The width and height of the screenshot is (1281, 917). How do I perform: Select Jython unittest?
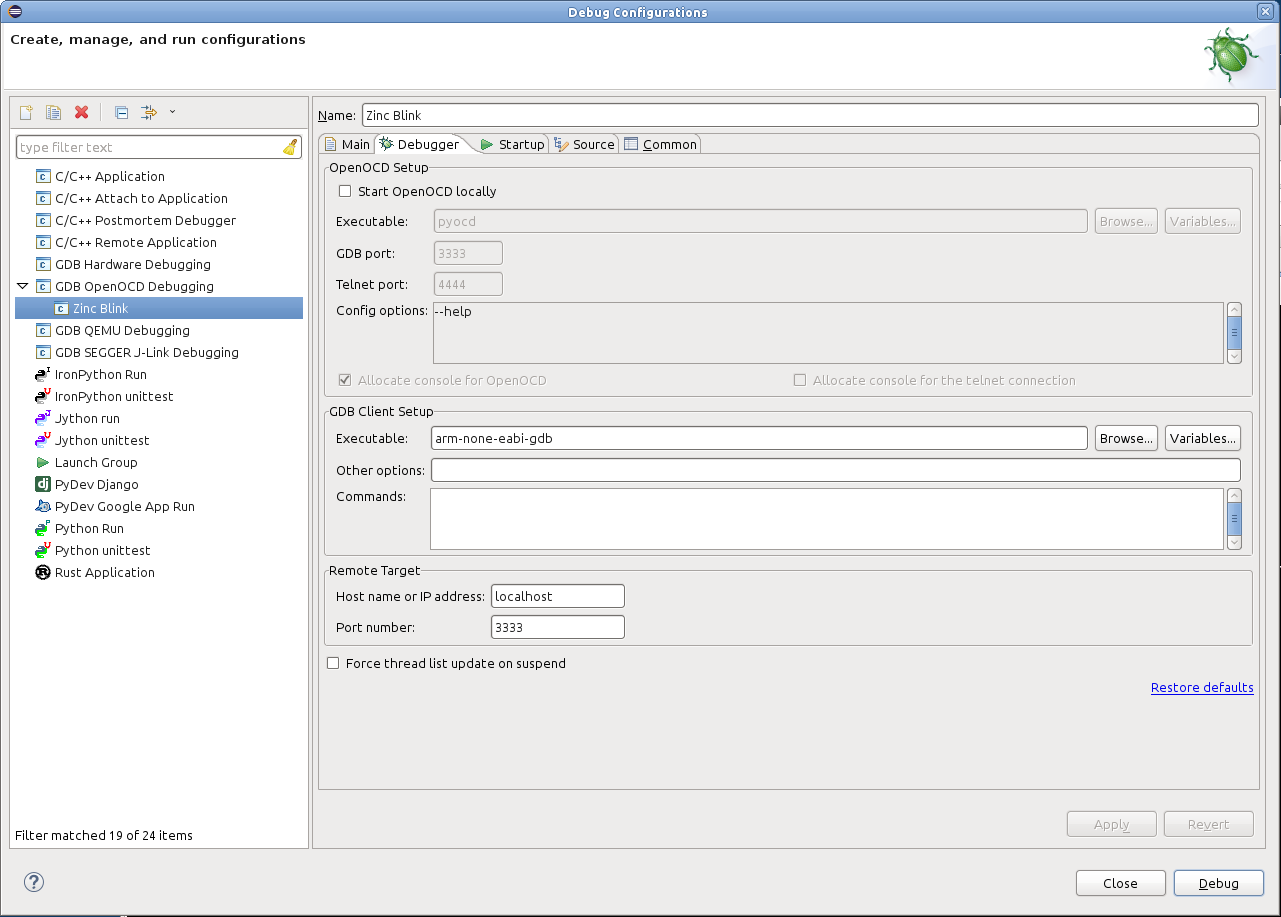[102, 440]
